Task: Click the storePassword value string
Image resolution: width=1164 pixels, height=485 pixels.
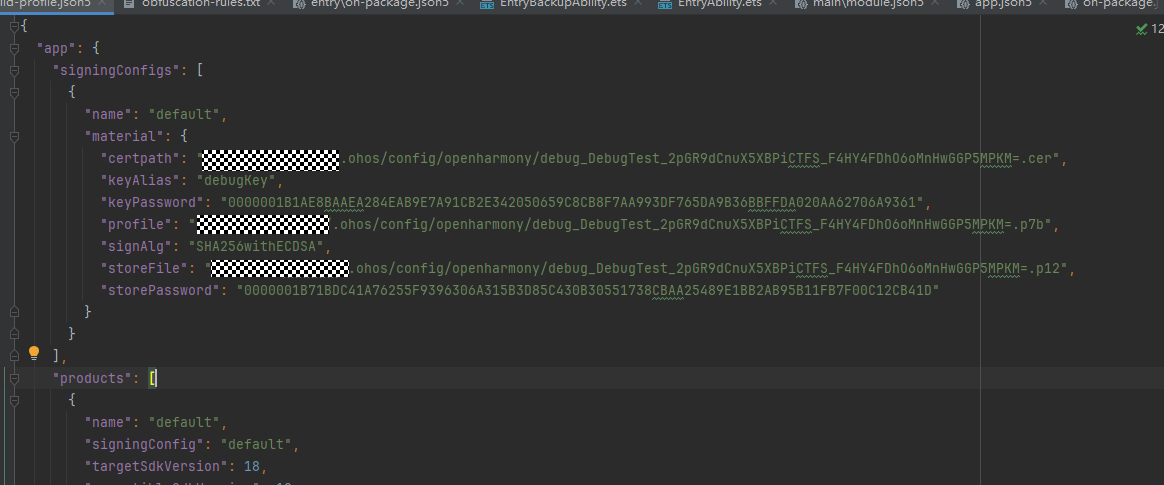Action: point(588,290)
